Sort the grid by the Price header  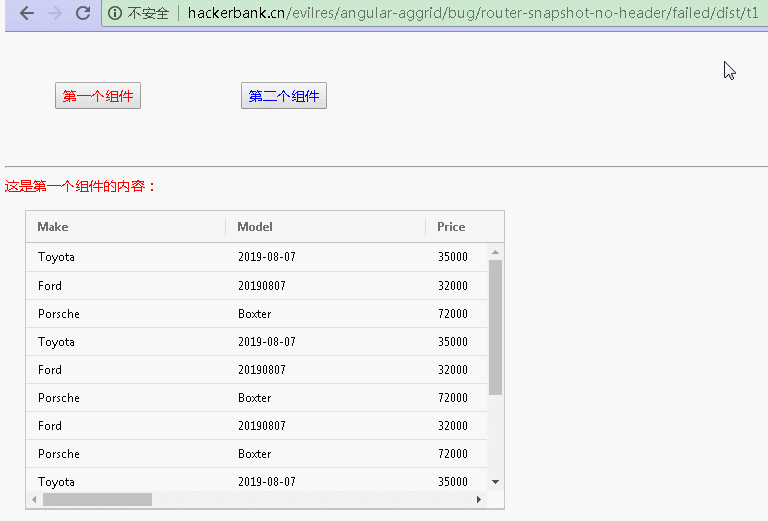[x=464, y=227]
